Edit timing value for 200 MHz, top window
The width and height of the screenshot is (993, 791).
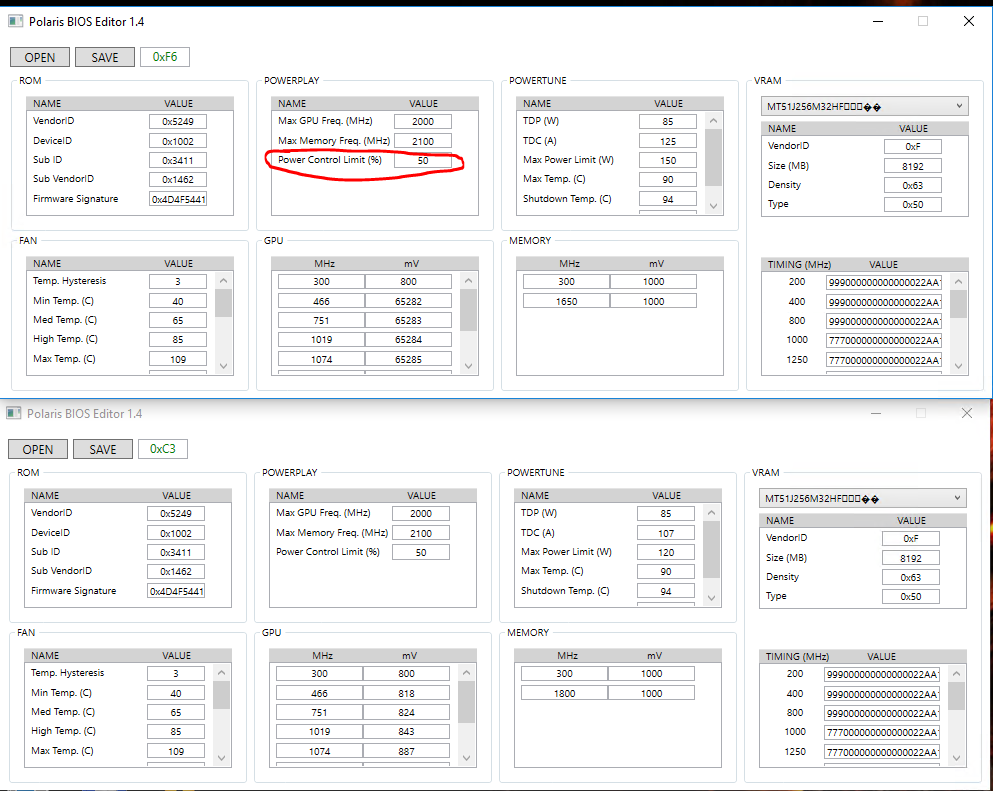click(884, 282)
